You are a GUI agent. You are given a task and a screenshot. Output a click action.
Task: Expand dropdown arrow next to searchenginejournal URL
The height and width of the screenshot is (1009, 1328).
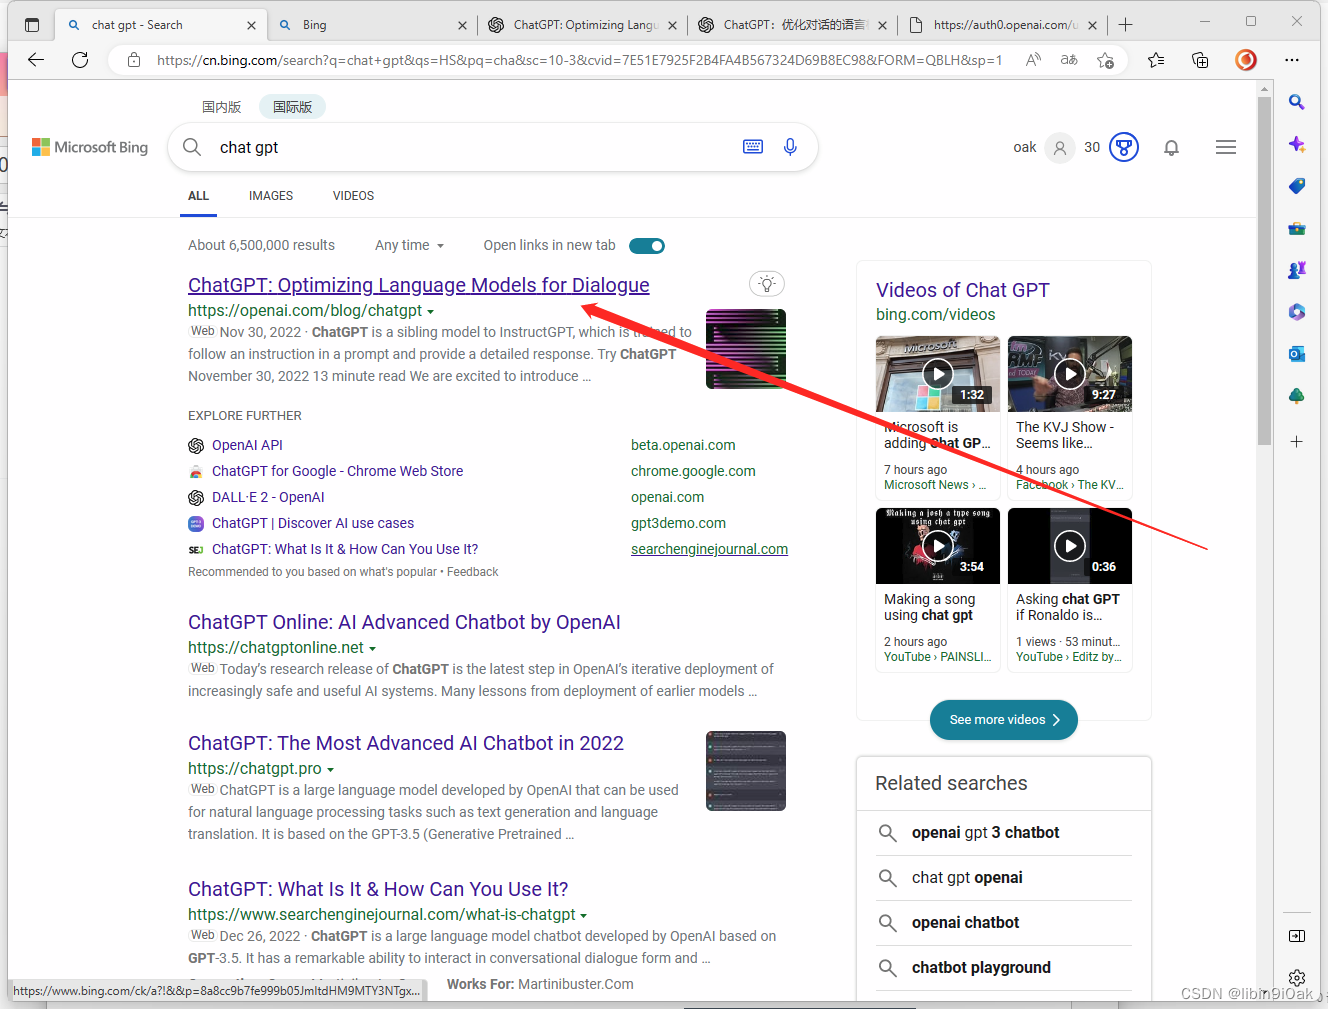(x=583, y=916)
